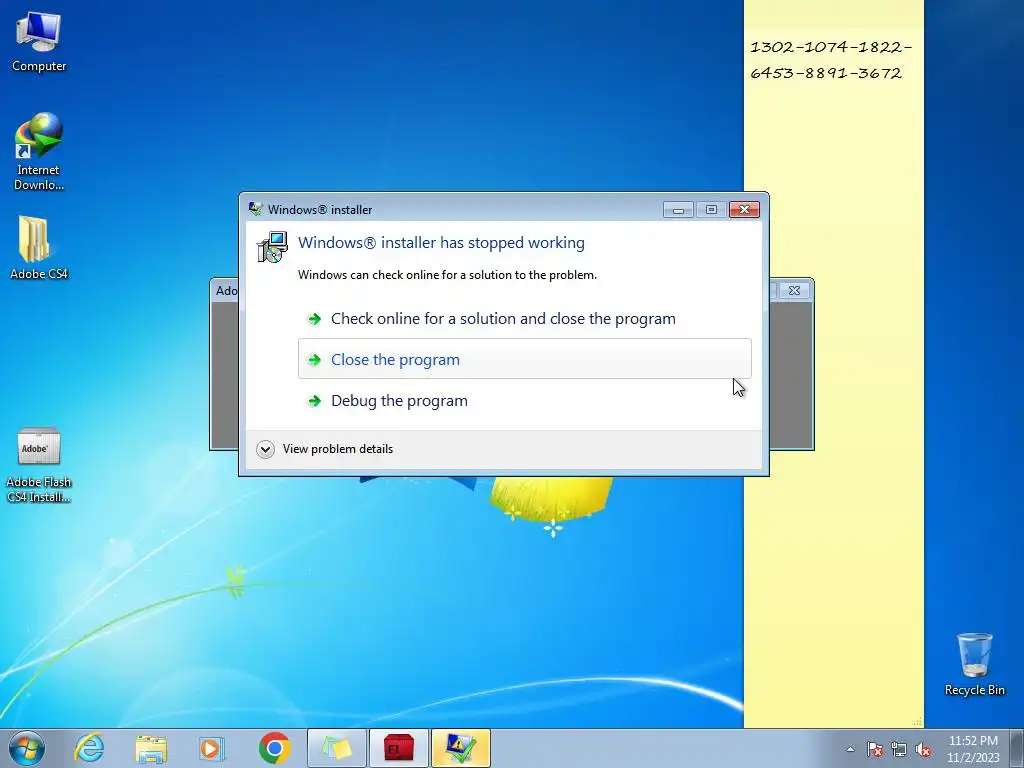Launch Google Chrome from taskbar
The width and height of the screenshot is (1024, 768).
(x=274, y=748)
